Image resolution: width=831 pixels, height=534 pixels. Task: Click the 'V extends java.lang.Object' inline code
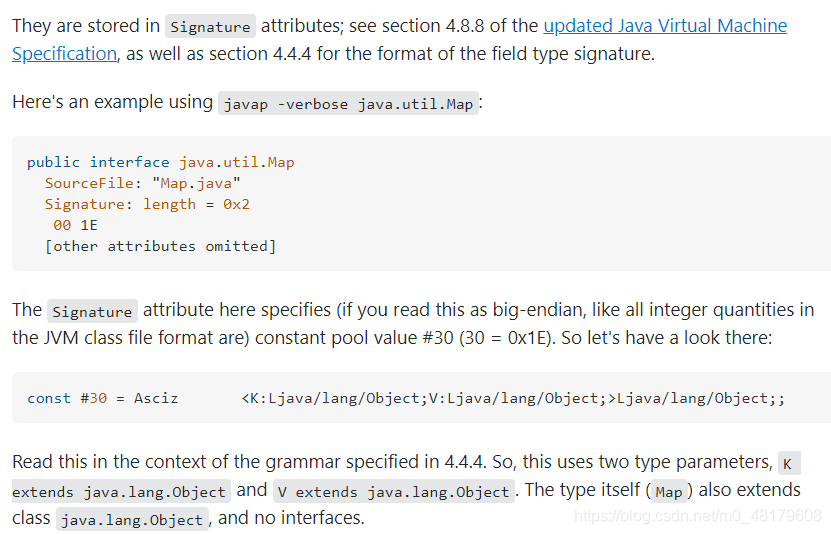[394, 492]
